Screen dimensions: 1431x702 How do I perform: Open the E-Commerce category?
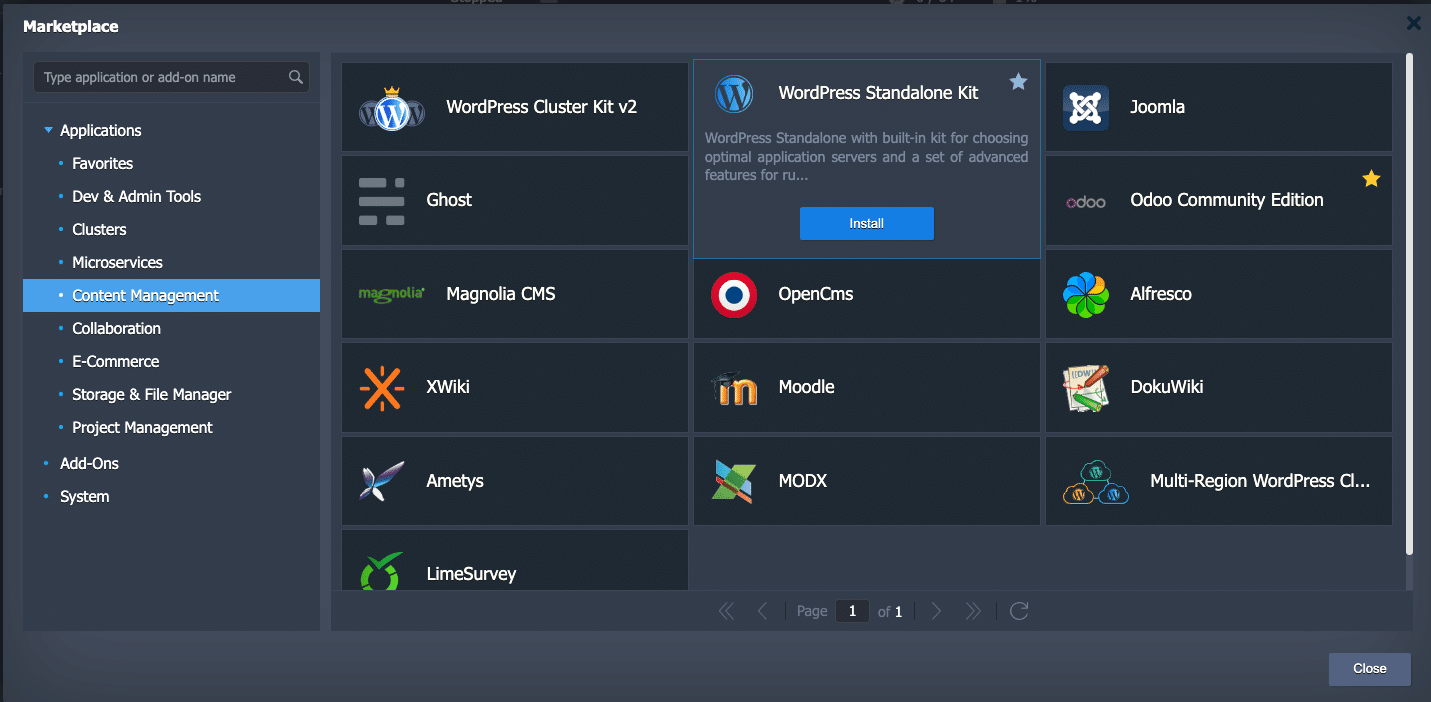pos(115,361)
